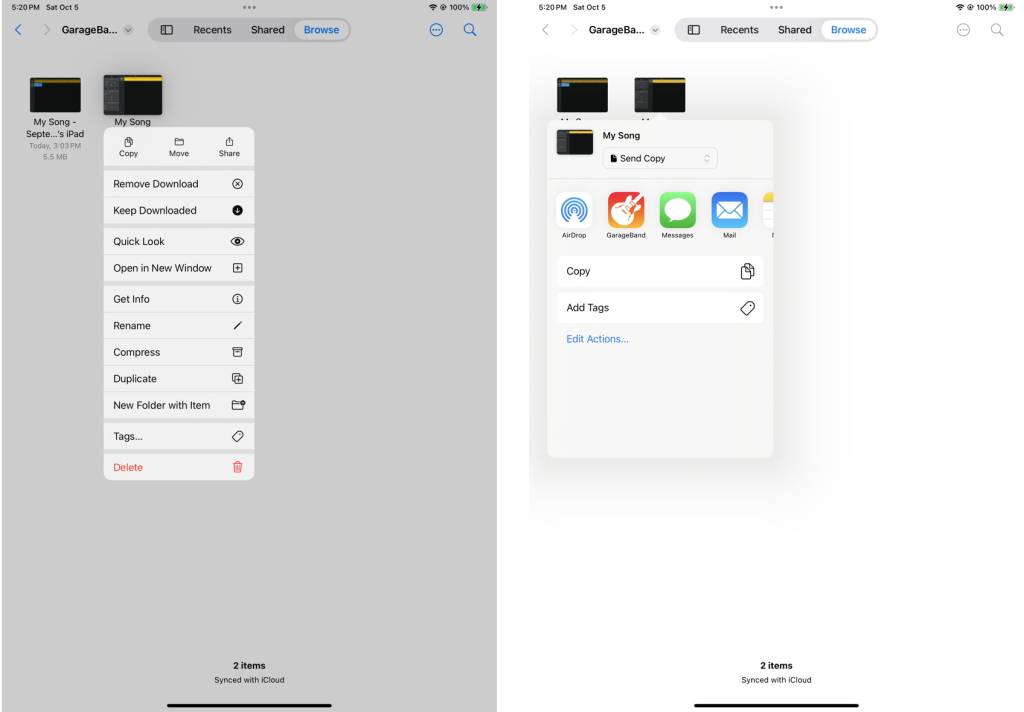Choose Quick Look for My Song
This screenshot has height=712, width=1024.
(x=178, y=240)
